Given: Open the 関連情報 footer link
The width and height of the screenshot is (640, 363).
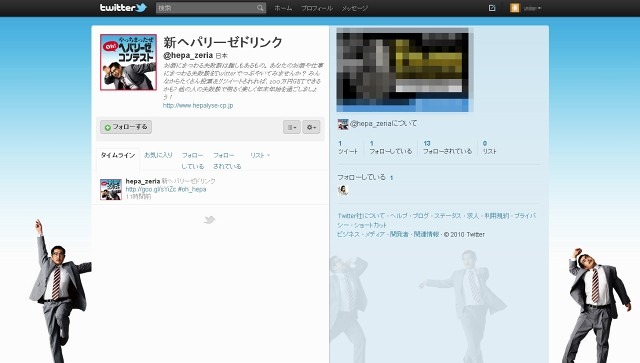Looking at the screenshot, I should 426,234.
